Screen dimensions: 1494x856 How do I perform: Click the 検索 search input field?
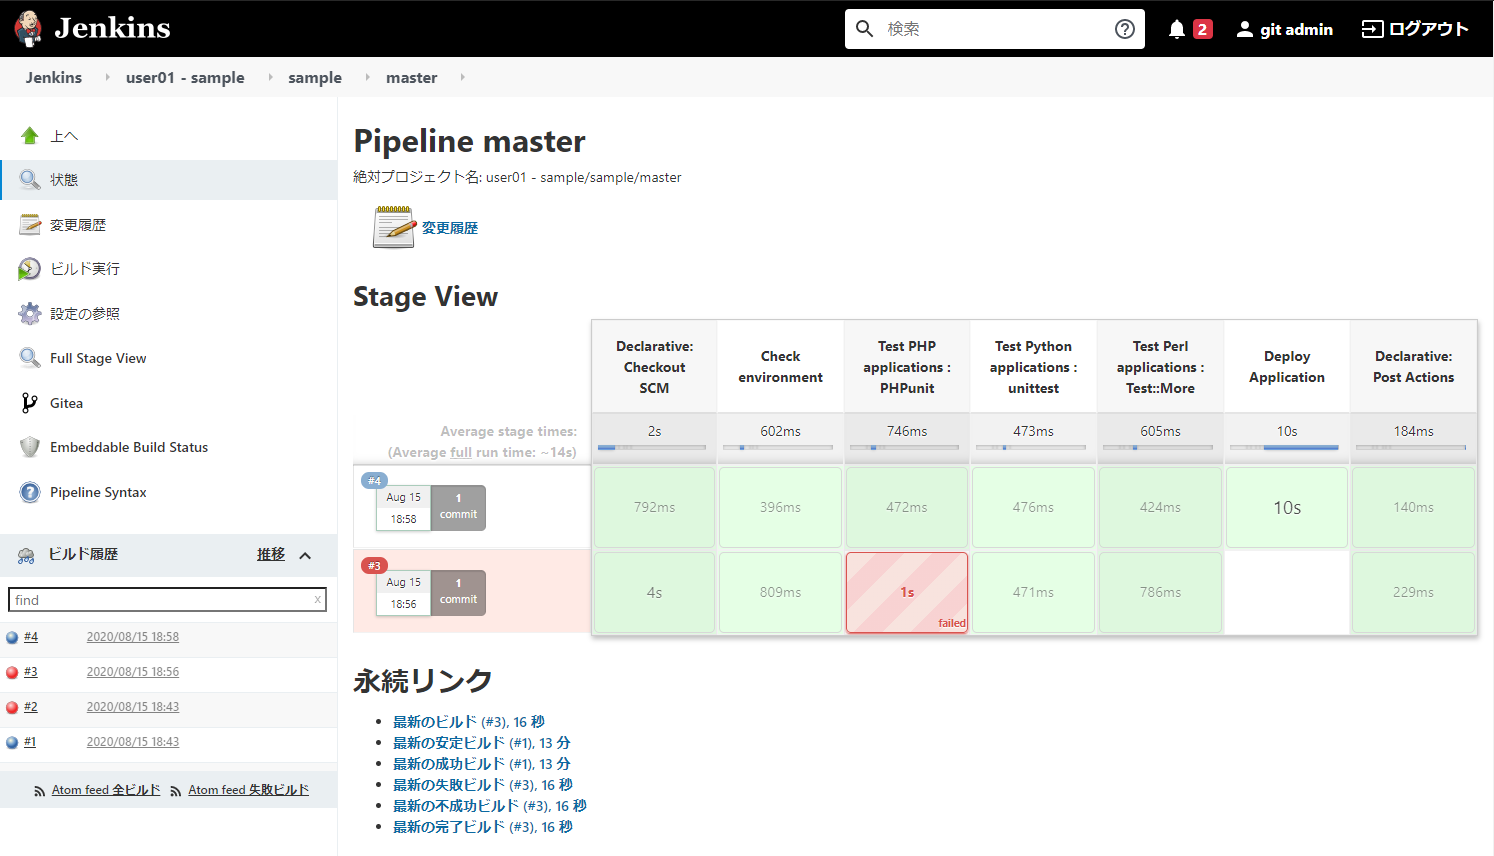click(x=995, y=29)
